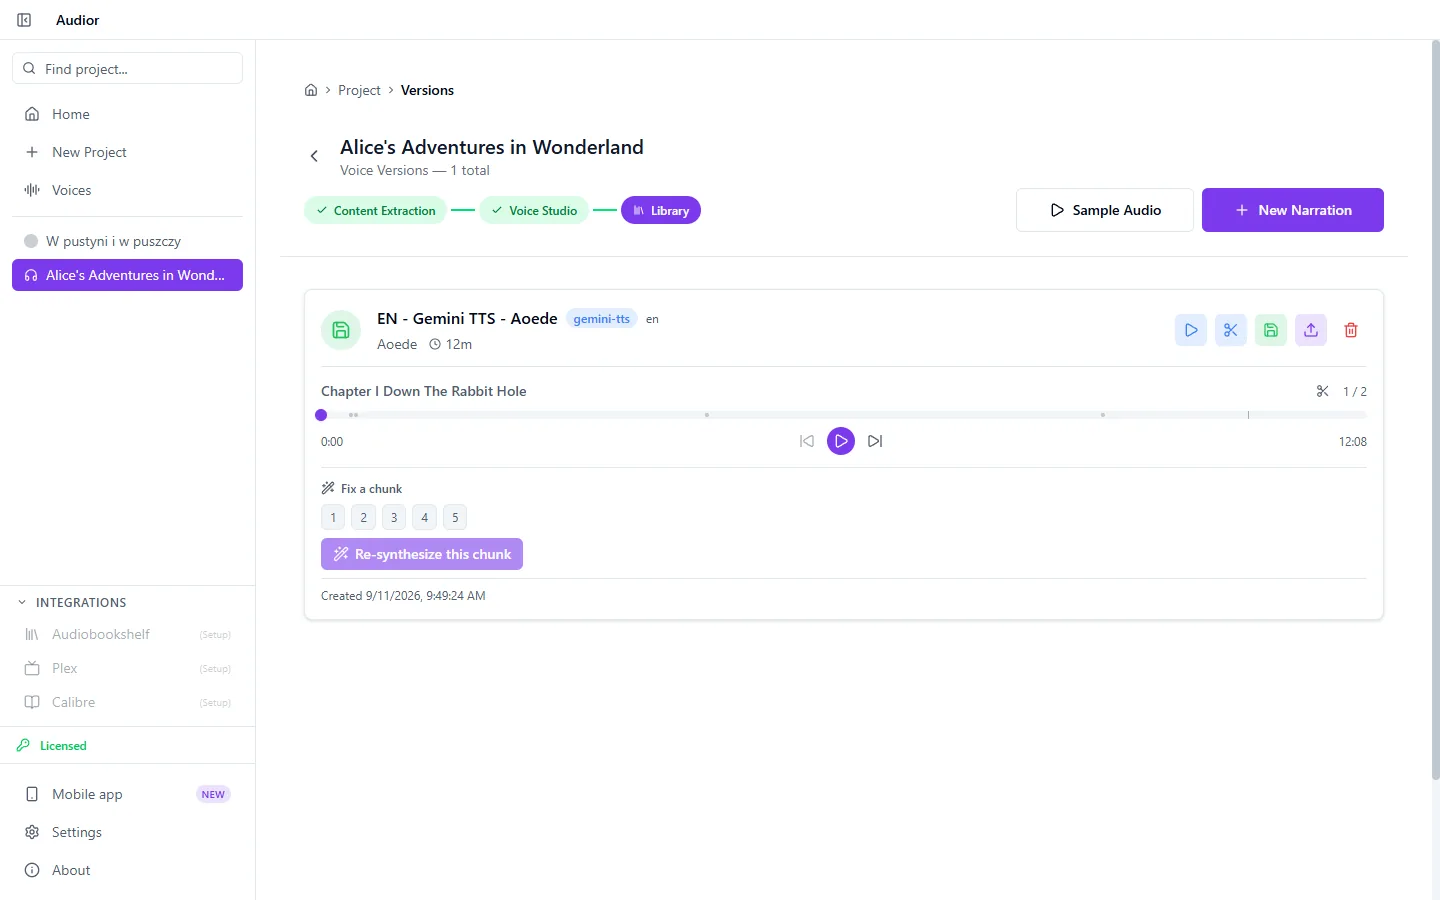Delete the version with red trash icon
Image resolution: width=1440 pixels, height=900 pixels.
point(1350,330)
